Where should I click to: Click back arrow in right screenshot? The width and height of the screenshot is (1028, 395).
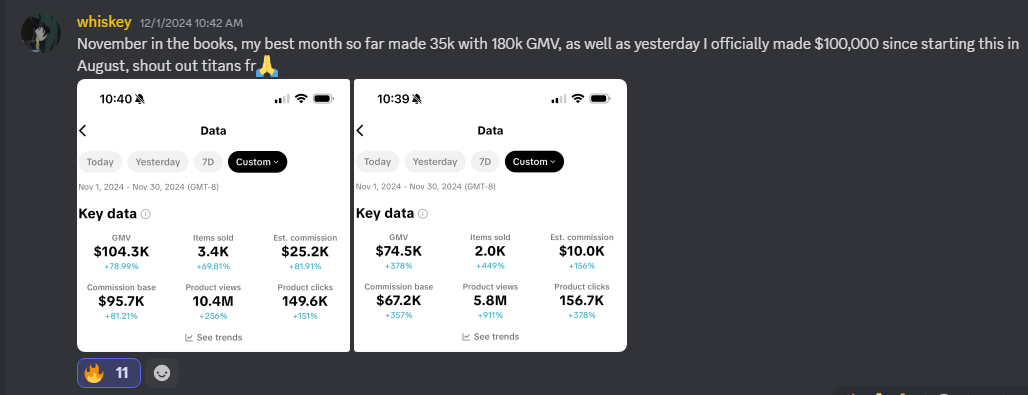coord(360,131)
